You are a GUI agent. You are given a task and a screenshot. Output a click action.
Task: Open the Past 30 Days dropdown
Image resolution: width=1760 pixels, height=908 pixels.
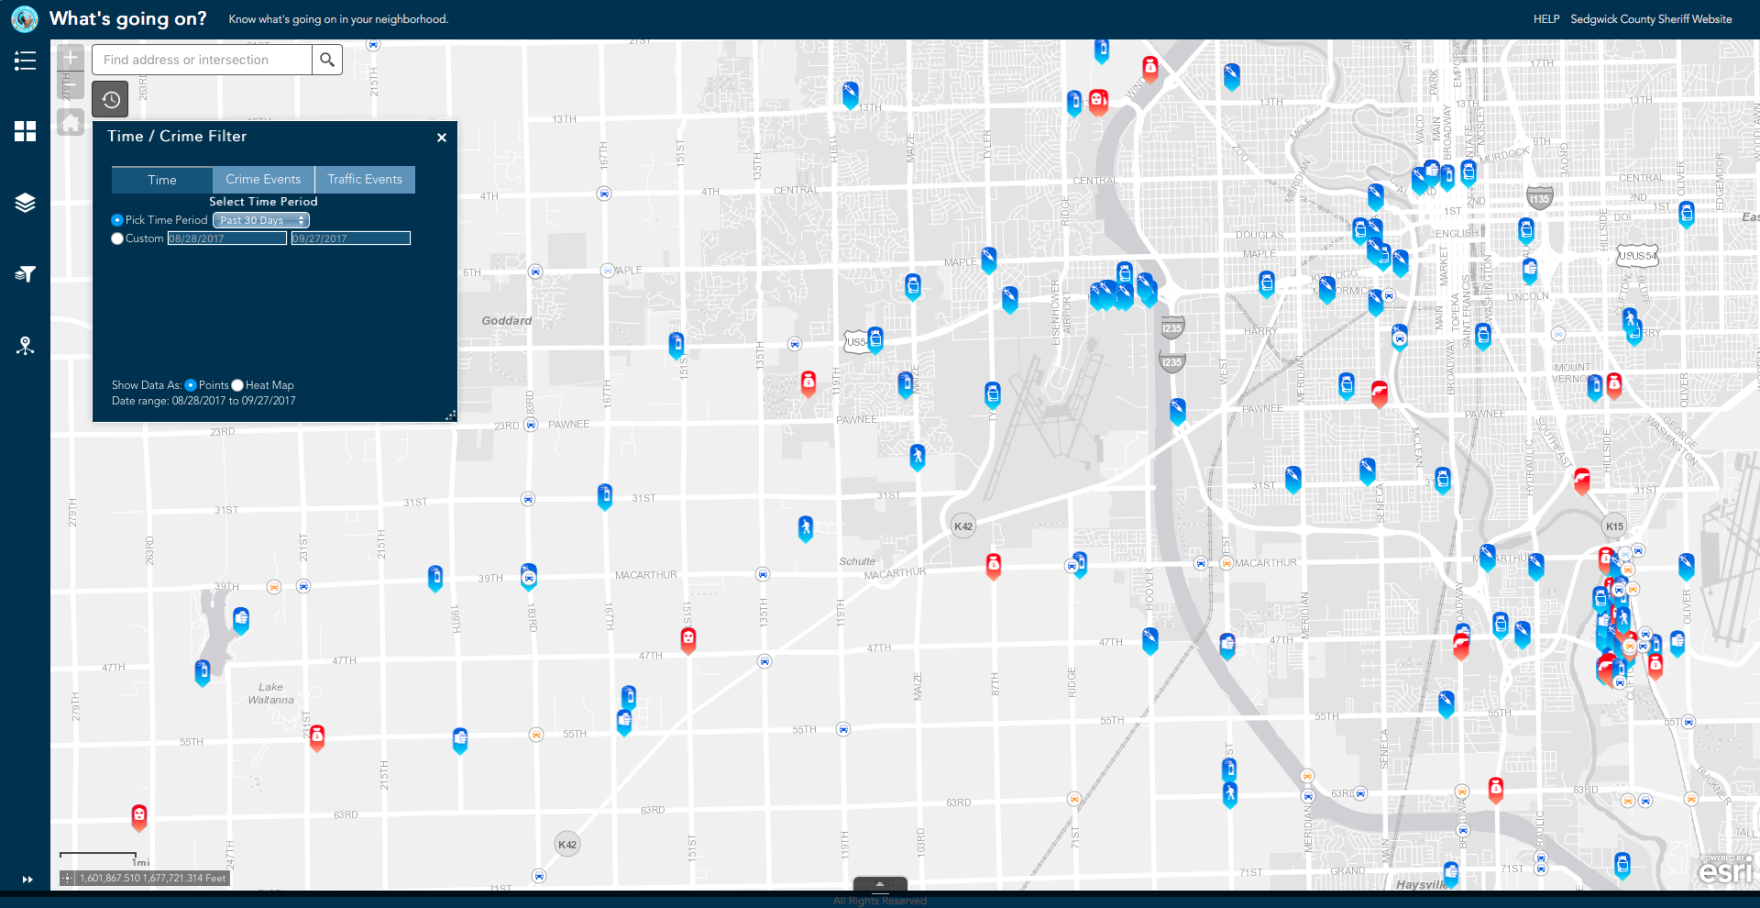(261, 220)
